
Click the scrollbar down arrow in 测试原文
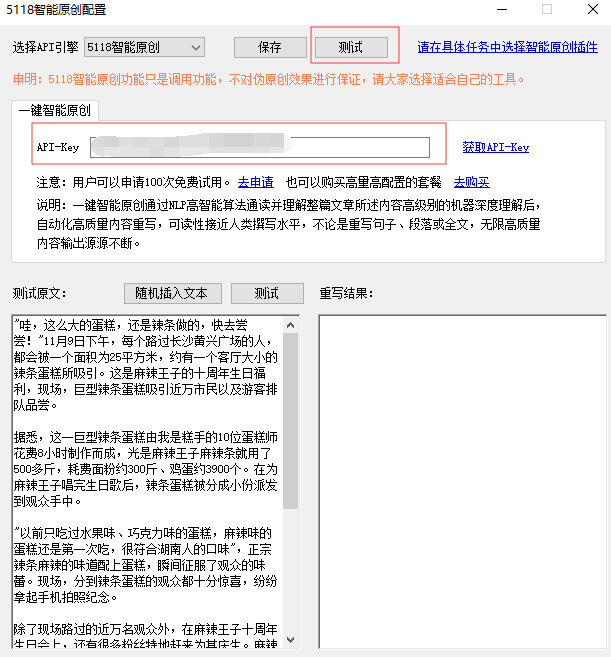click(x=290, y=639)
